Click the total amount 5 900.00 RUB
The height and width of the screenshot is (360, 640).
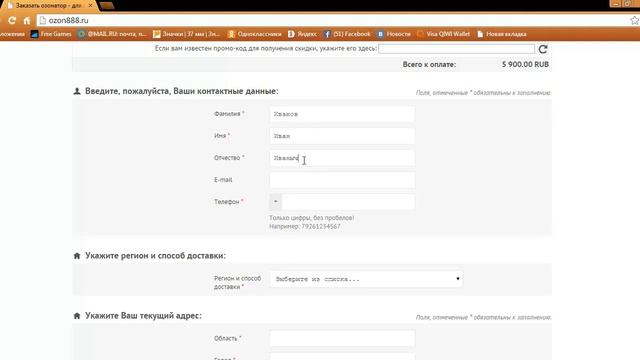coord(525,64)
